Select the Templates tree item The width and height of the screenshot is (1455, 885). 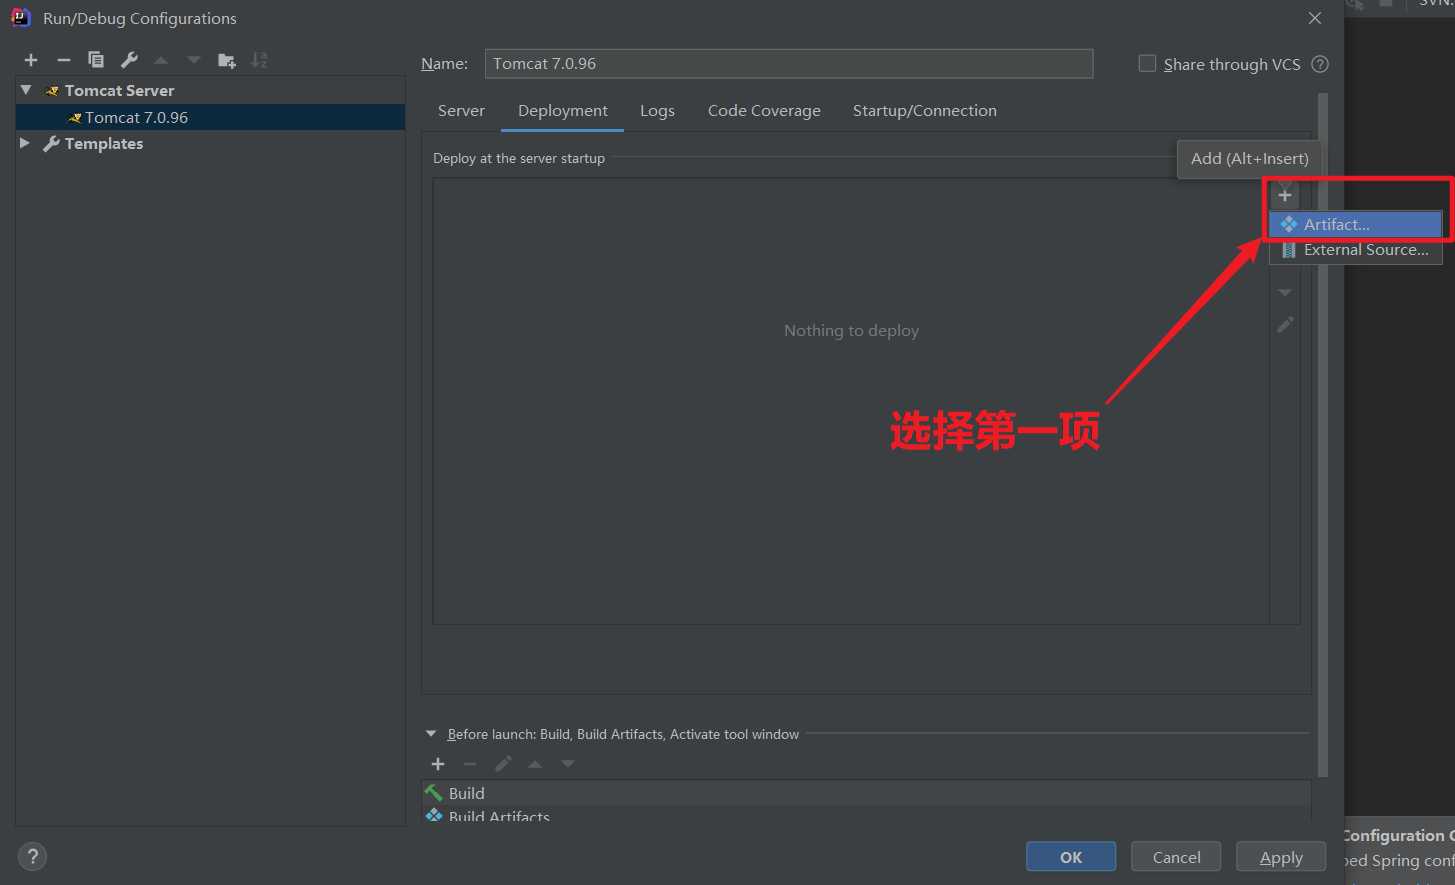click(x=210, y=144)
